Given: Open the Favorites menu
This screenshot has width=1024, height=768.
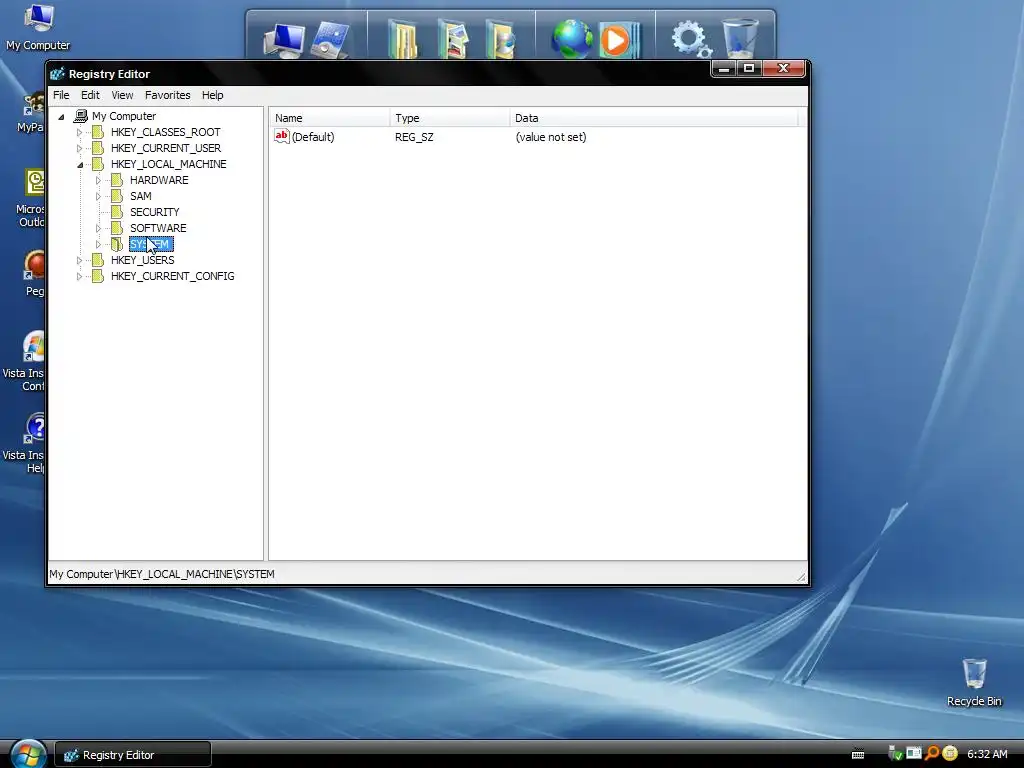Looking at the screenshot, I should (x=168, y=95).
